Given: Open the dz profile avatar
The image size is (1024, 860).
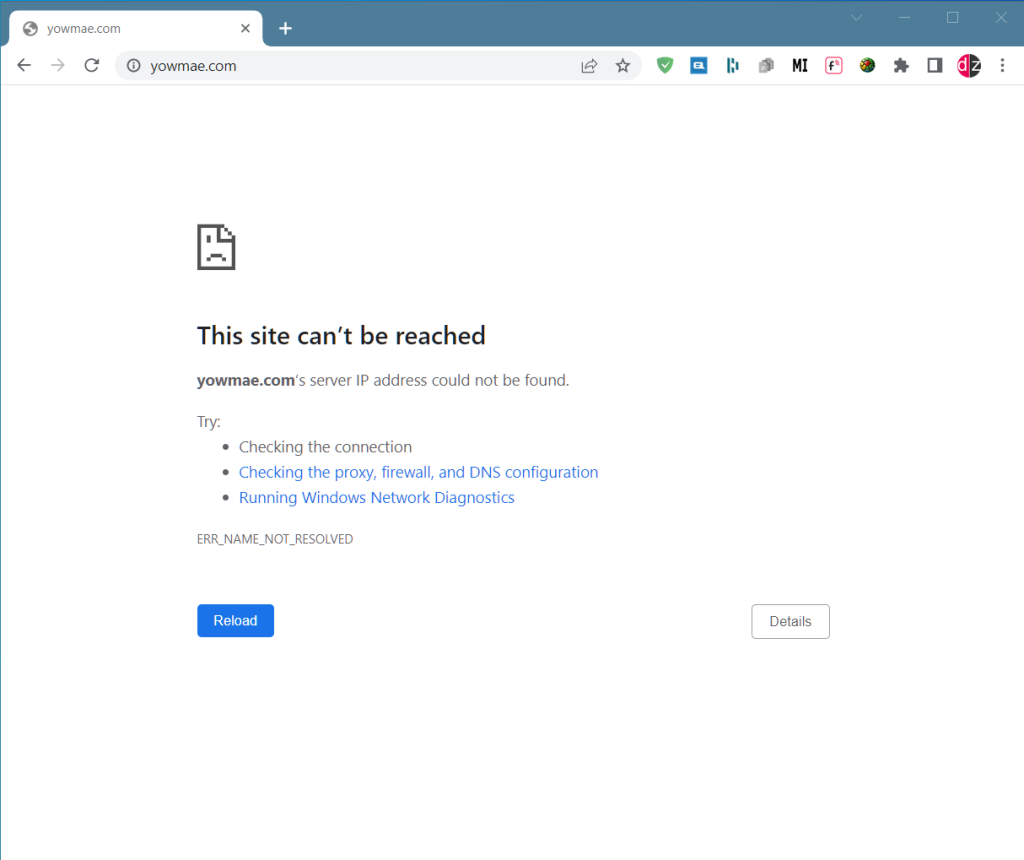Looking at the screenshot, I should pos(969,65).
